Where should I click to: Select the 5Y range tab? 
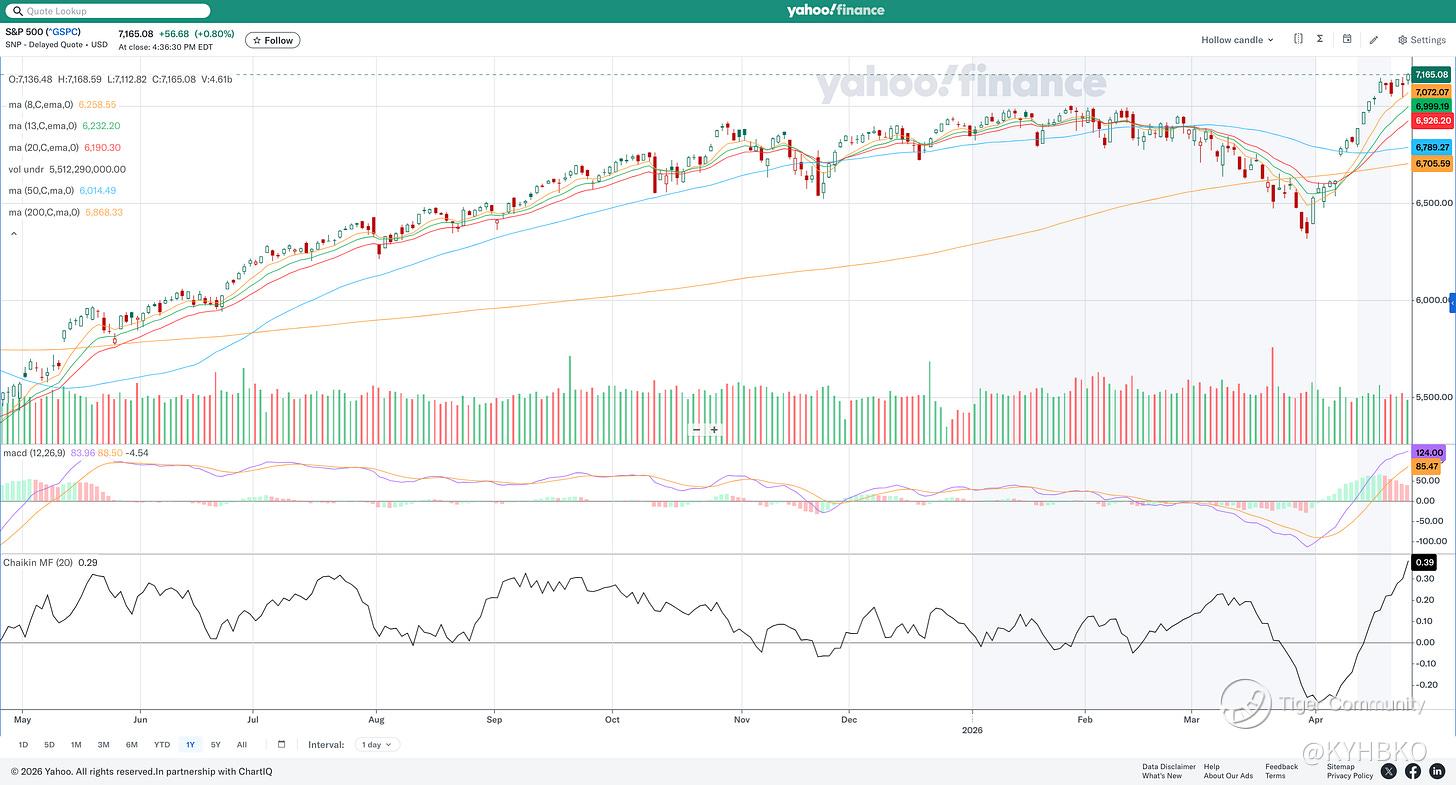click(x=215, y=744)
